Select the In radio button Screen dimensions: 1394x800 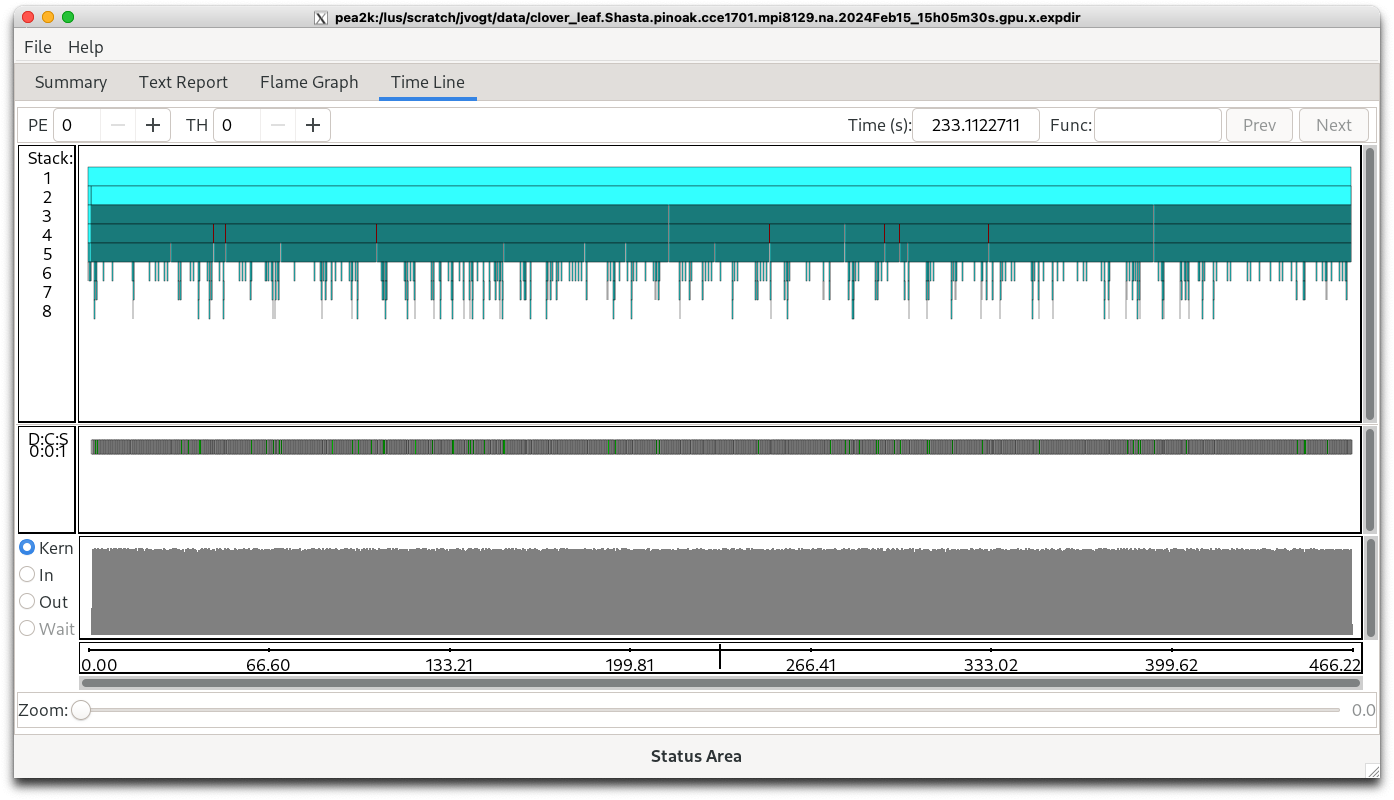pos(28,575)
